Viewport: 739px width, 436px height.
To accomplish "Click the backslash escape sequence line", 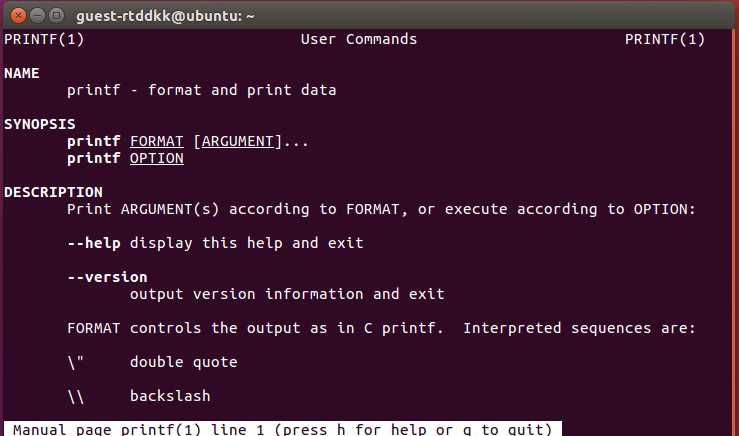I will 139,396.
